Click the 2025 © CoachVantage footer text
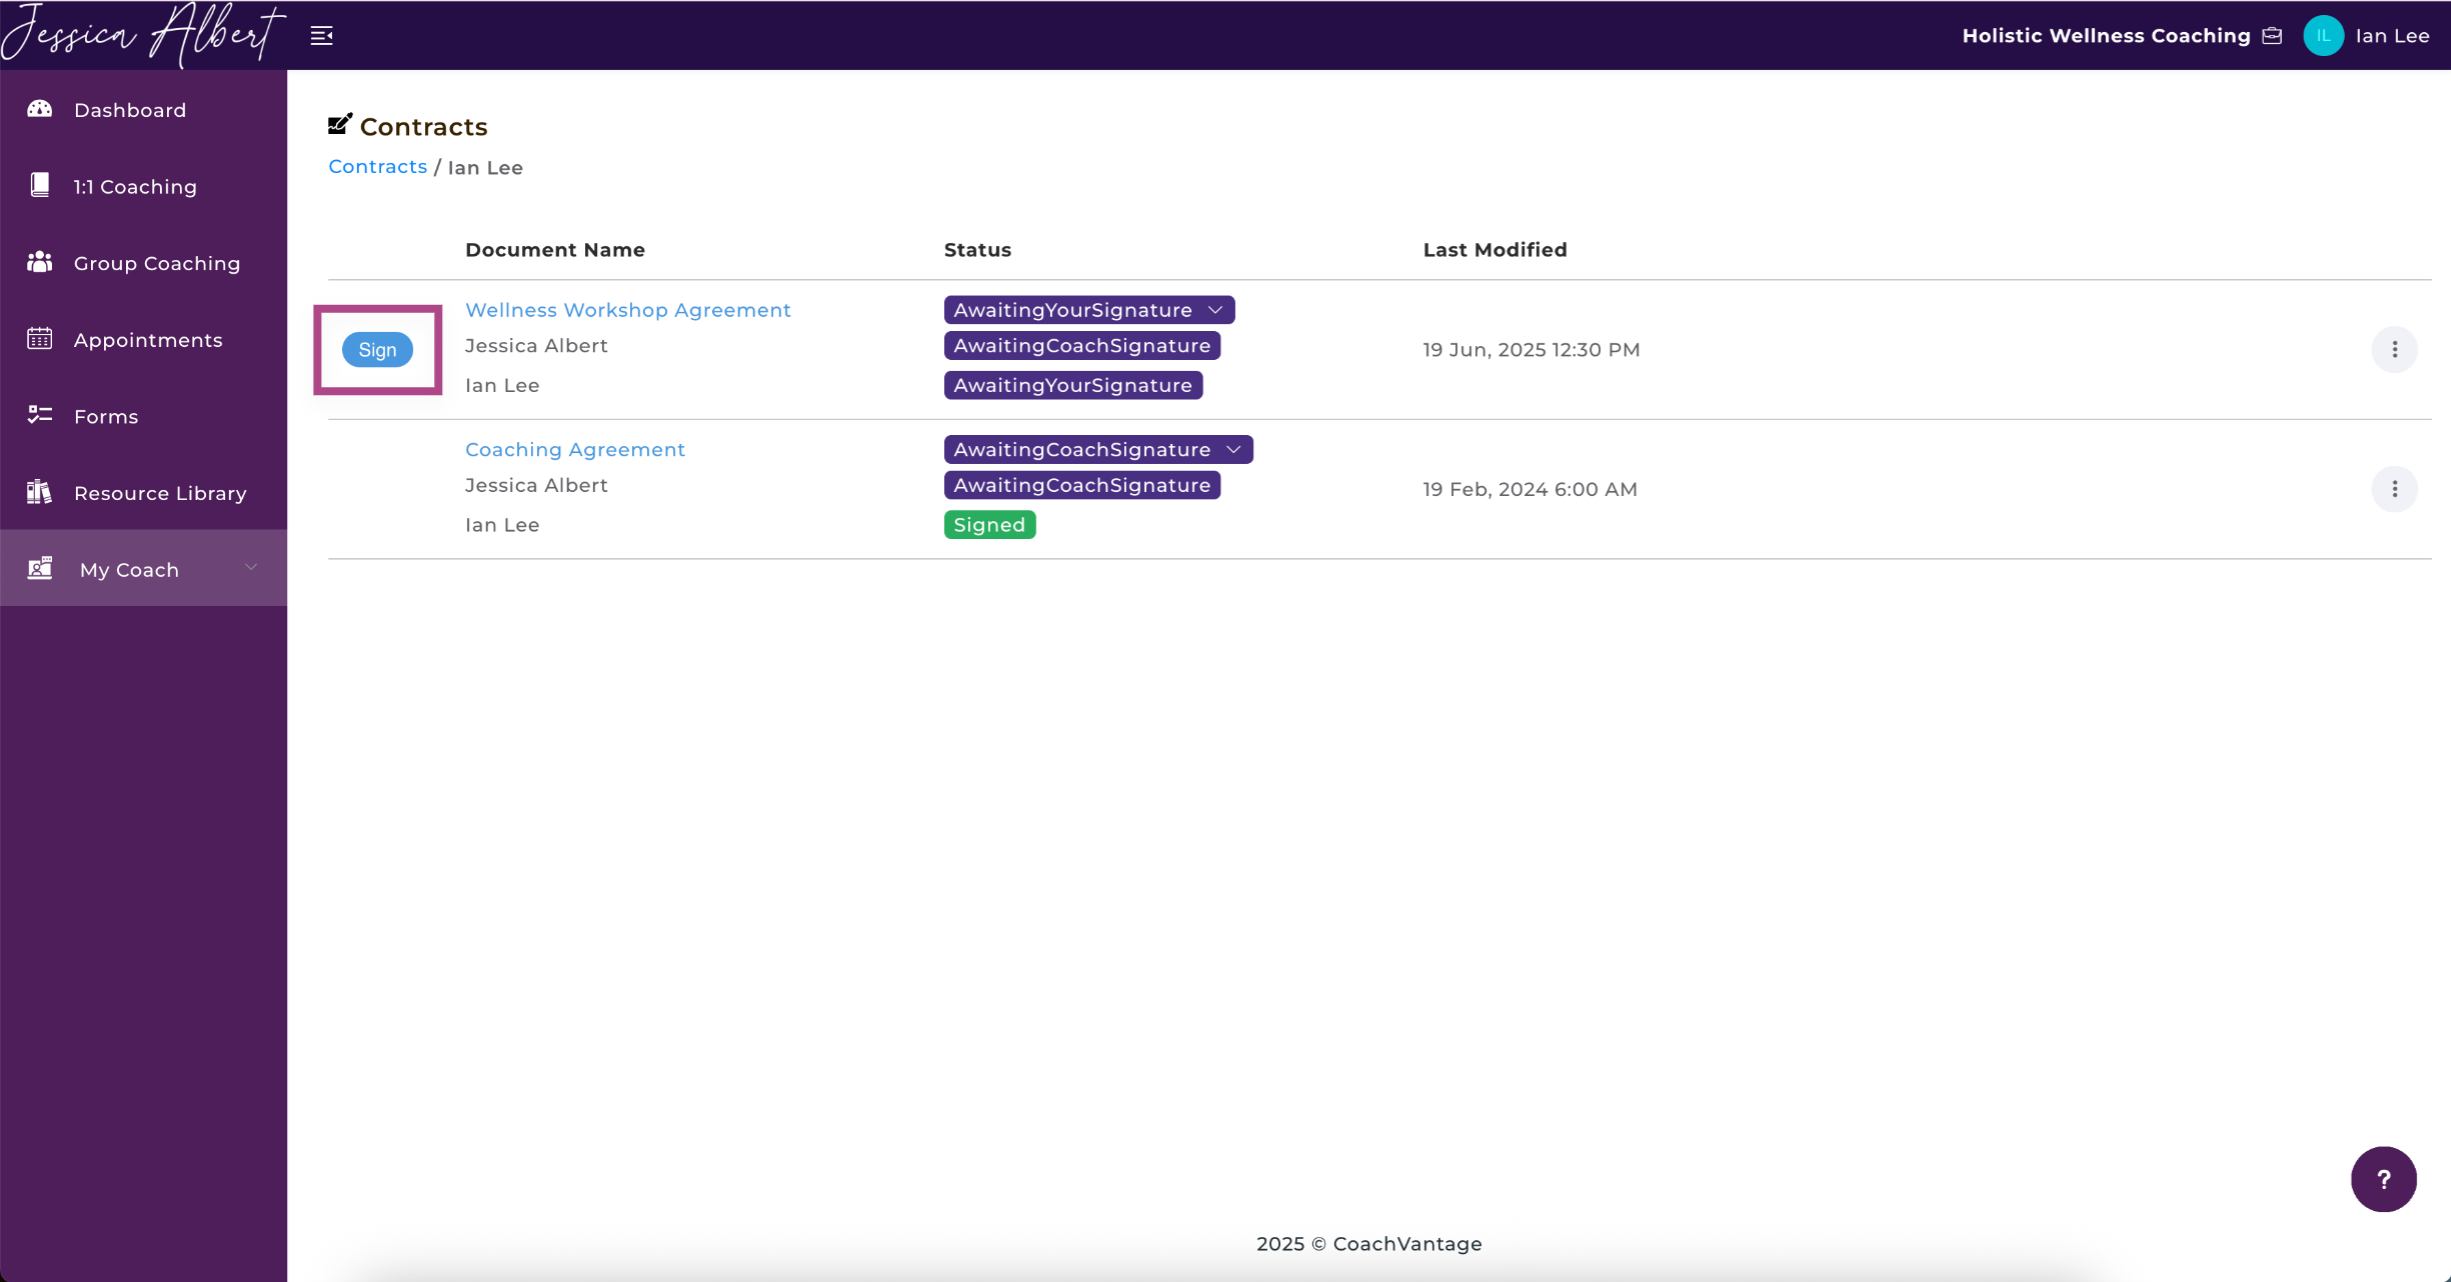The width and height of the screenshot is (2451, 1282). click(1369, 1244)
